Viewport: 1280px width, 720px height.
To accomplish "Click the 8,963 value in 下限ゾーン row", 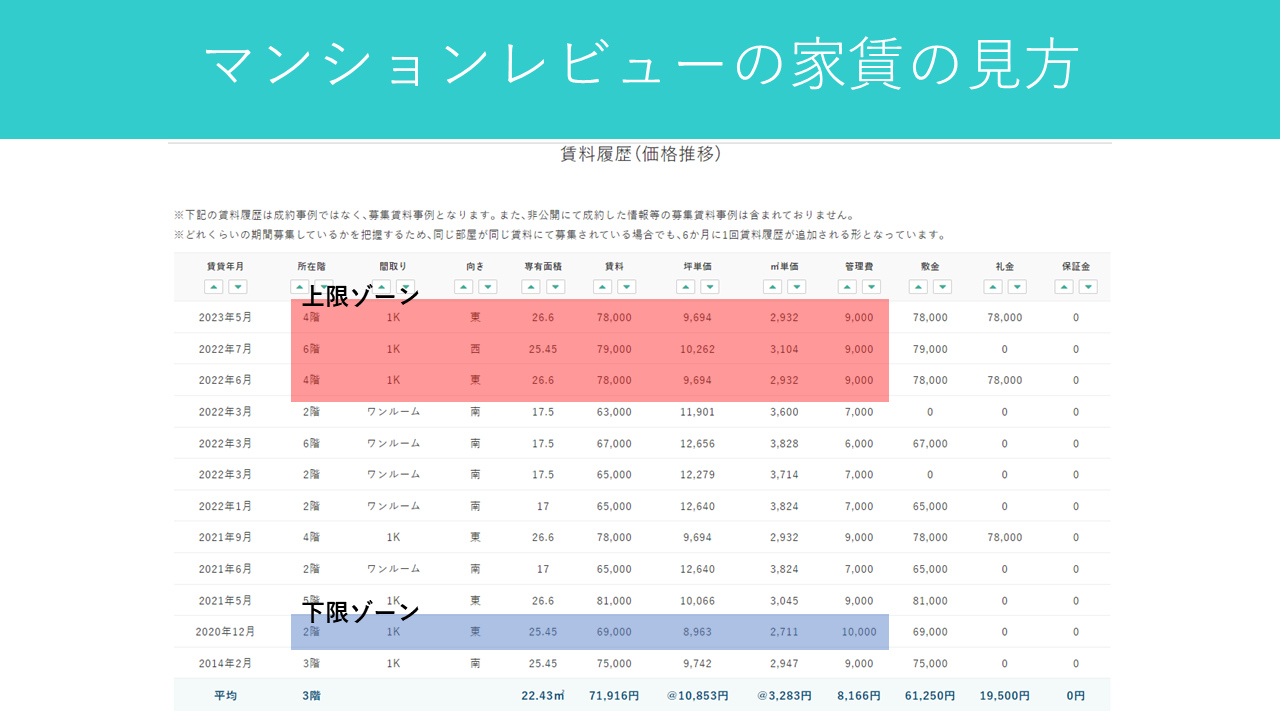I will 697,632.
